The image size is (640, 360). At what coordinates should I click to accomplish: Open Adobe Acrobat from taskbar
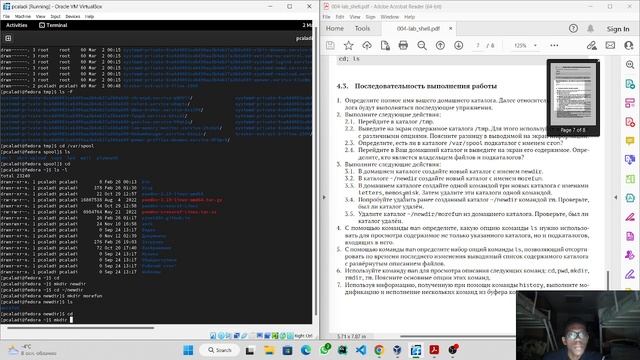[x=434, y=350]
